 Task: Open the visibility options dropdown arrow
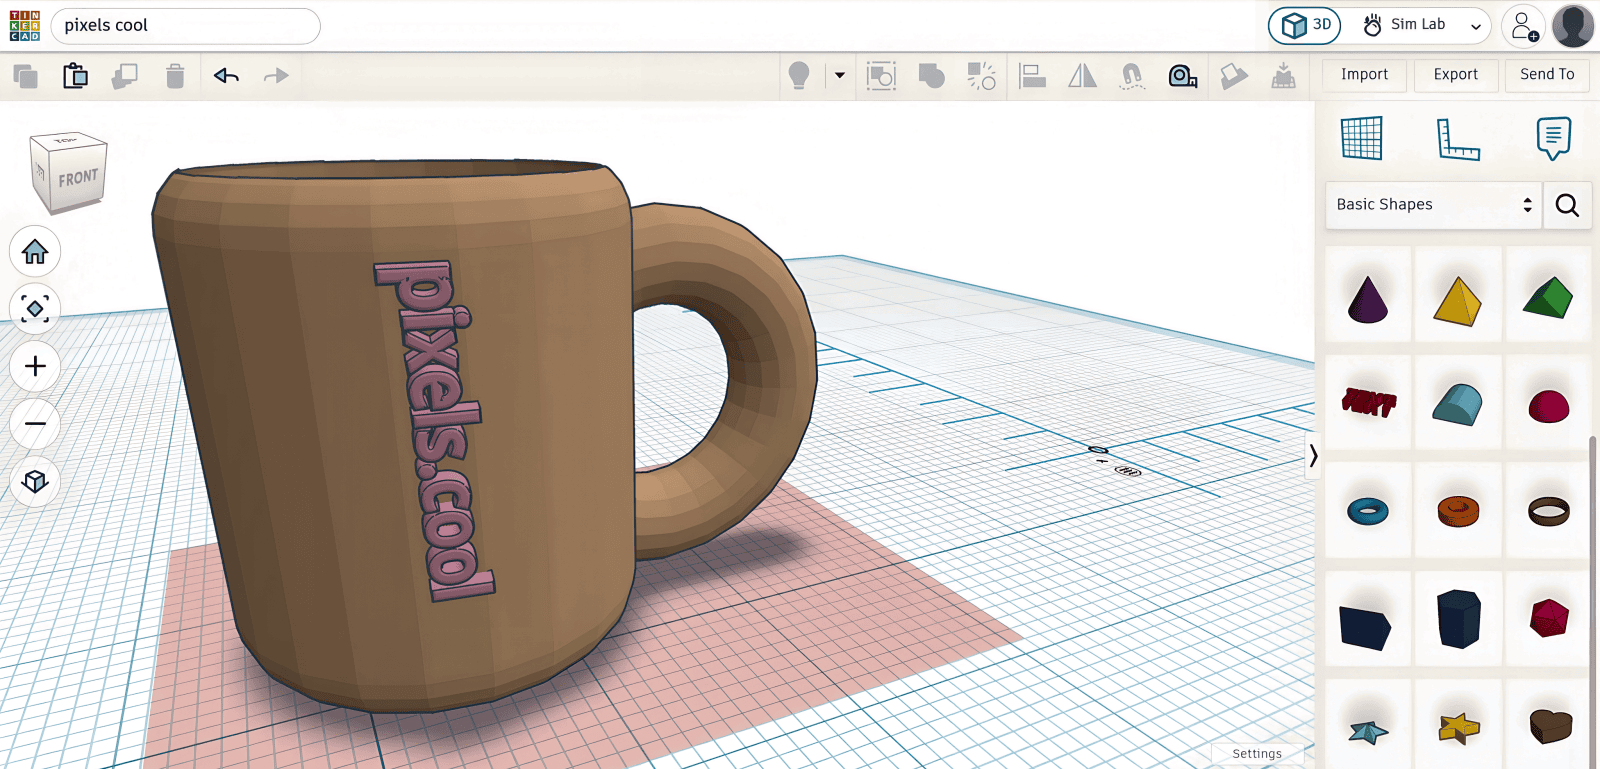click(840, 76)
